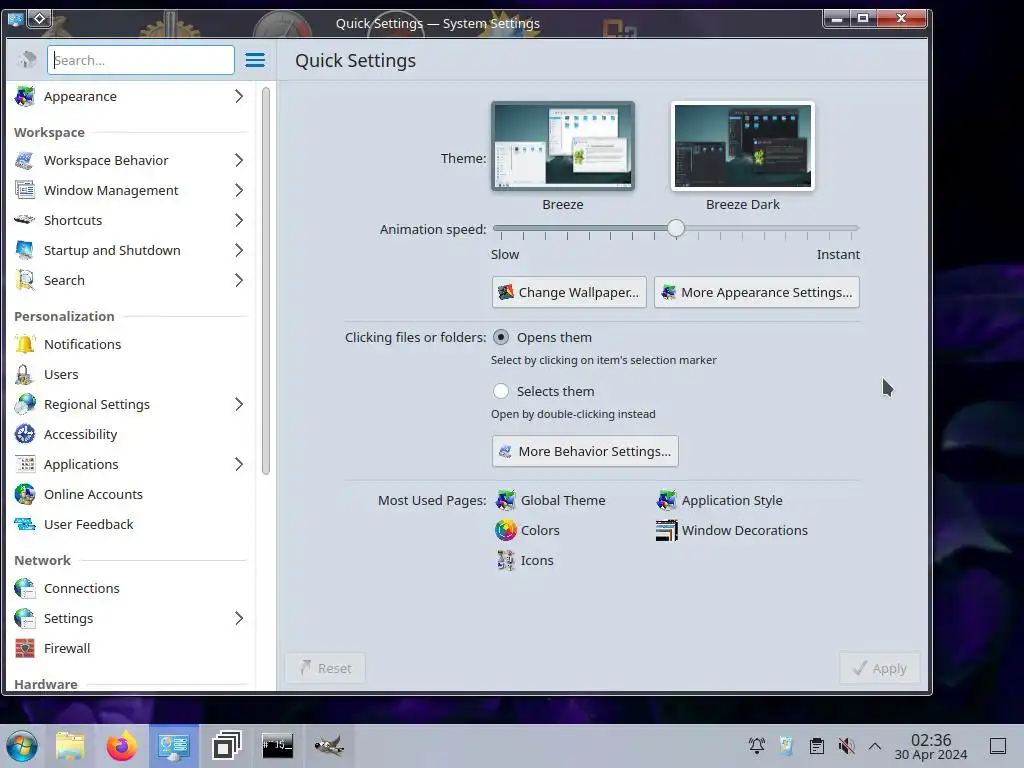Open the Online Accounts entry

click(x=129, y=494)
